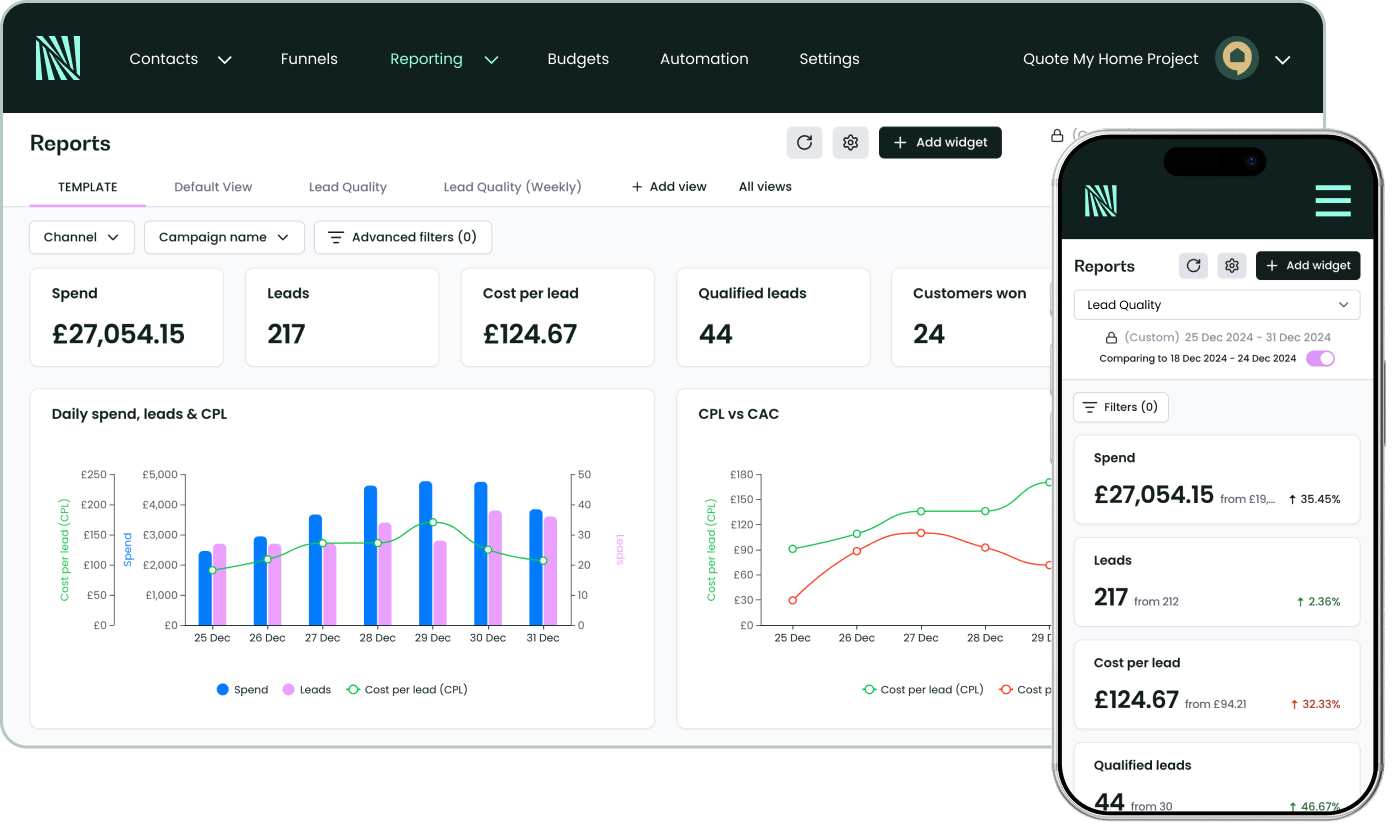Click the filter icon in Advanced filters button
Image resolution: width=1398 pixels, height=836 pixels.
pos(336,237)
